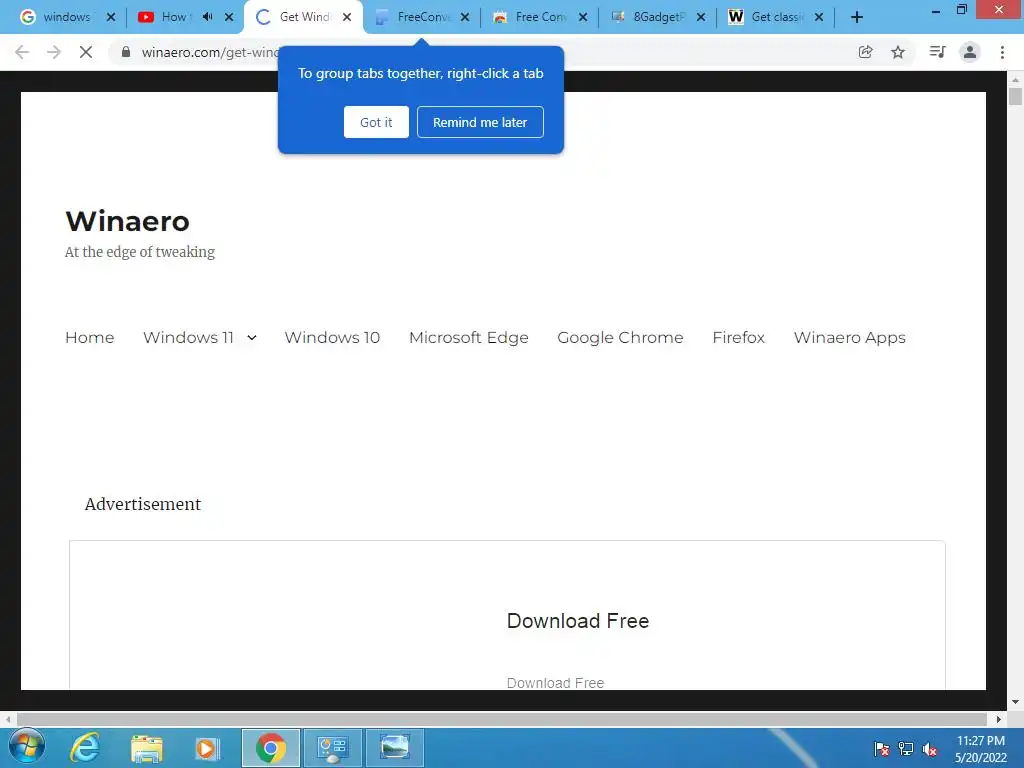This screenshot has width=1024, height=768.
Task: Close the 'Free Conv' tab
Action: click(583, 17)
